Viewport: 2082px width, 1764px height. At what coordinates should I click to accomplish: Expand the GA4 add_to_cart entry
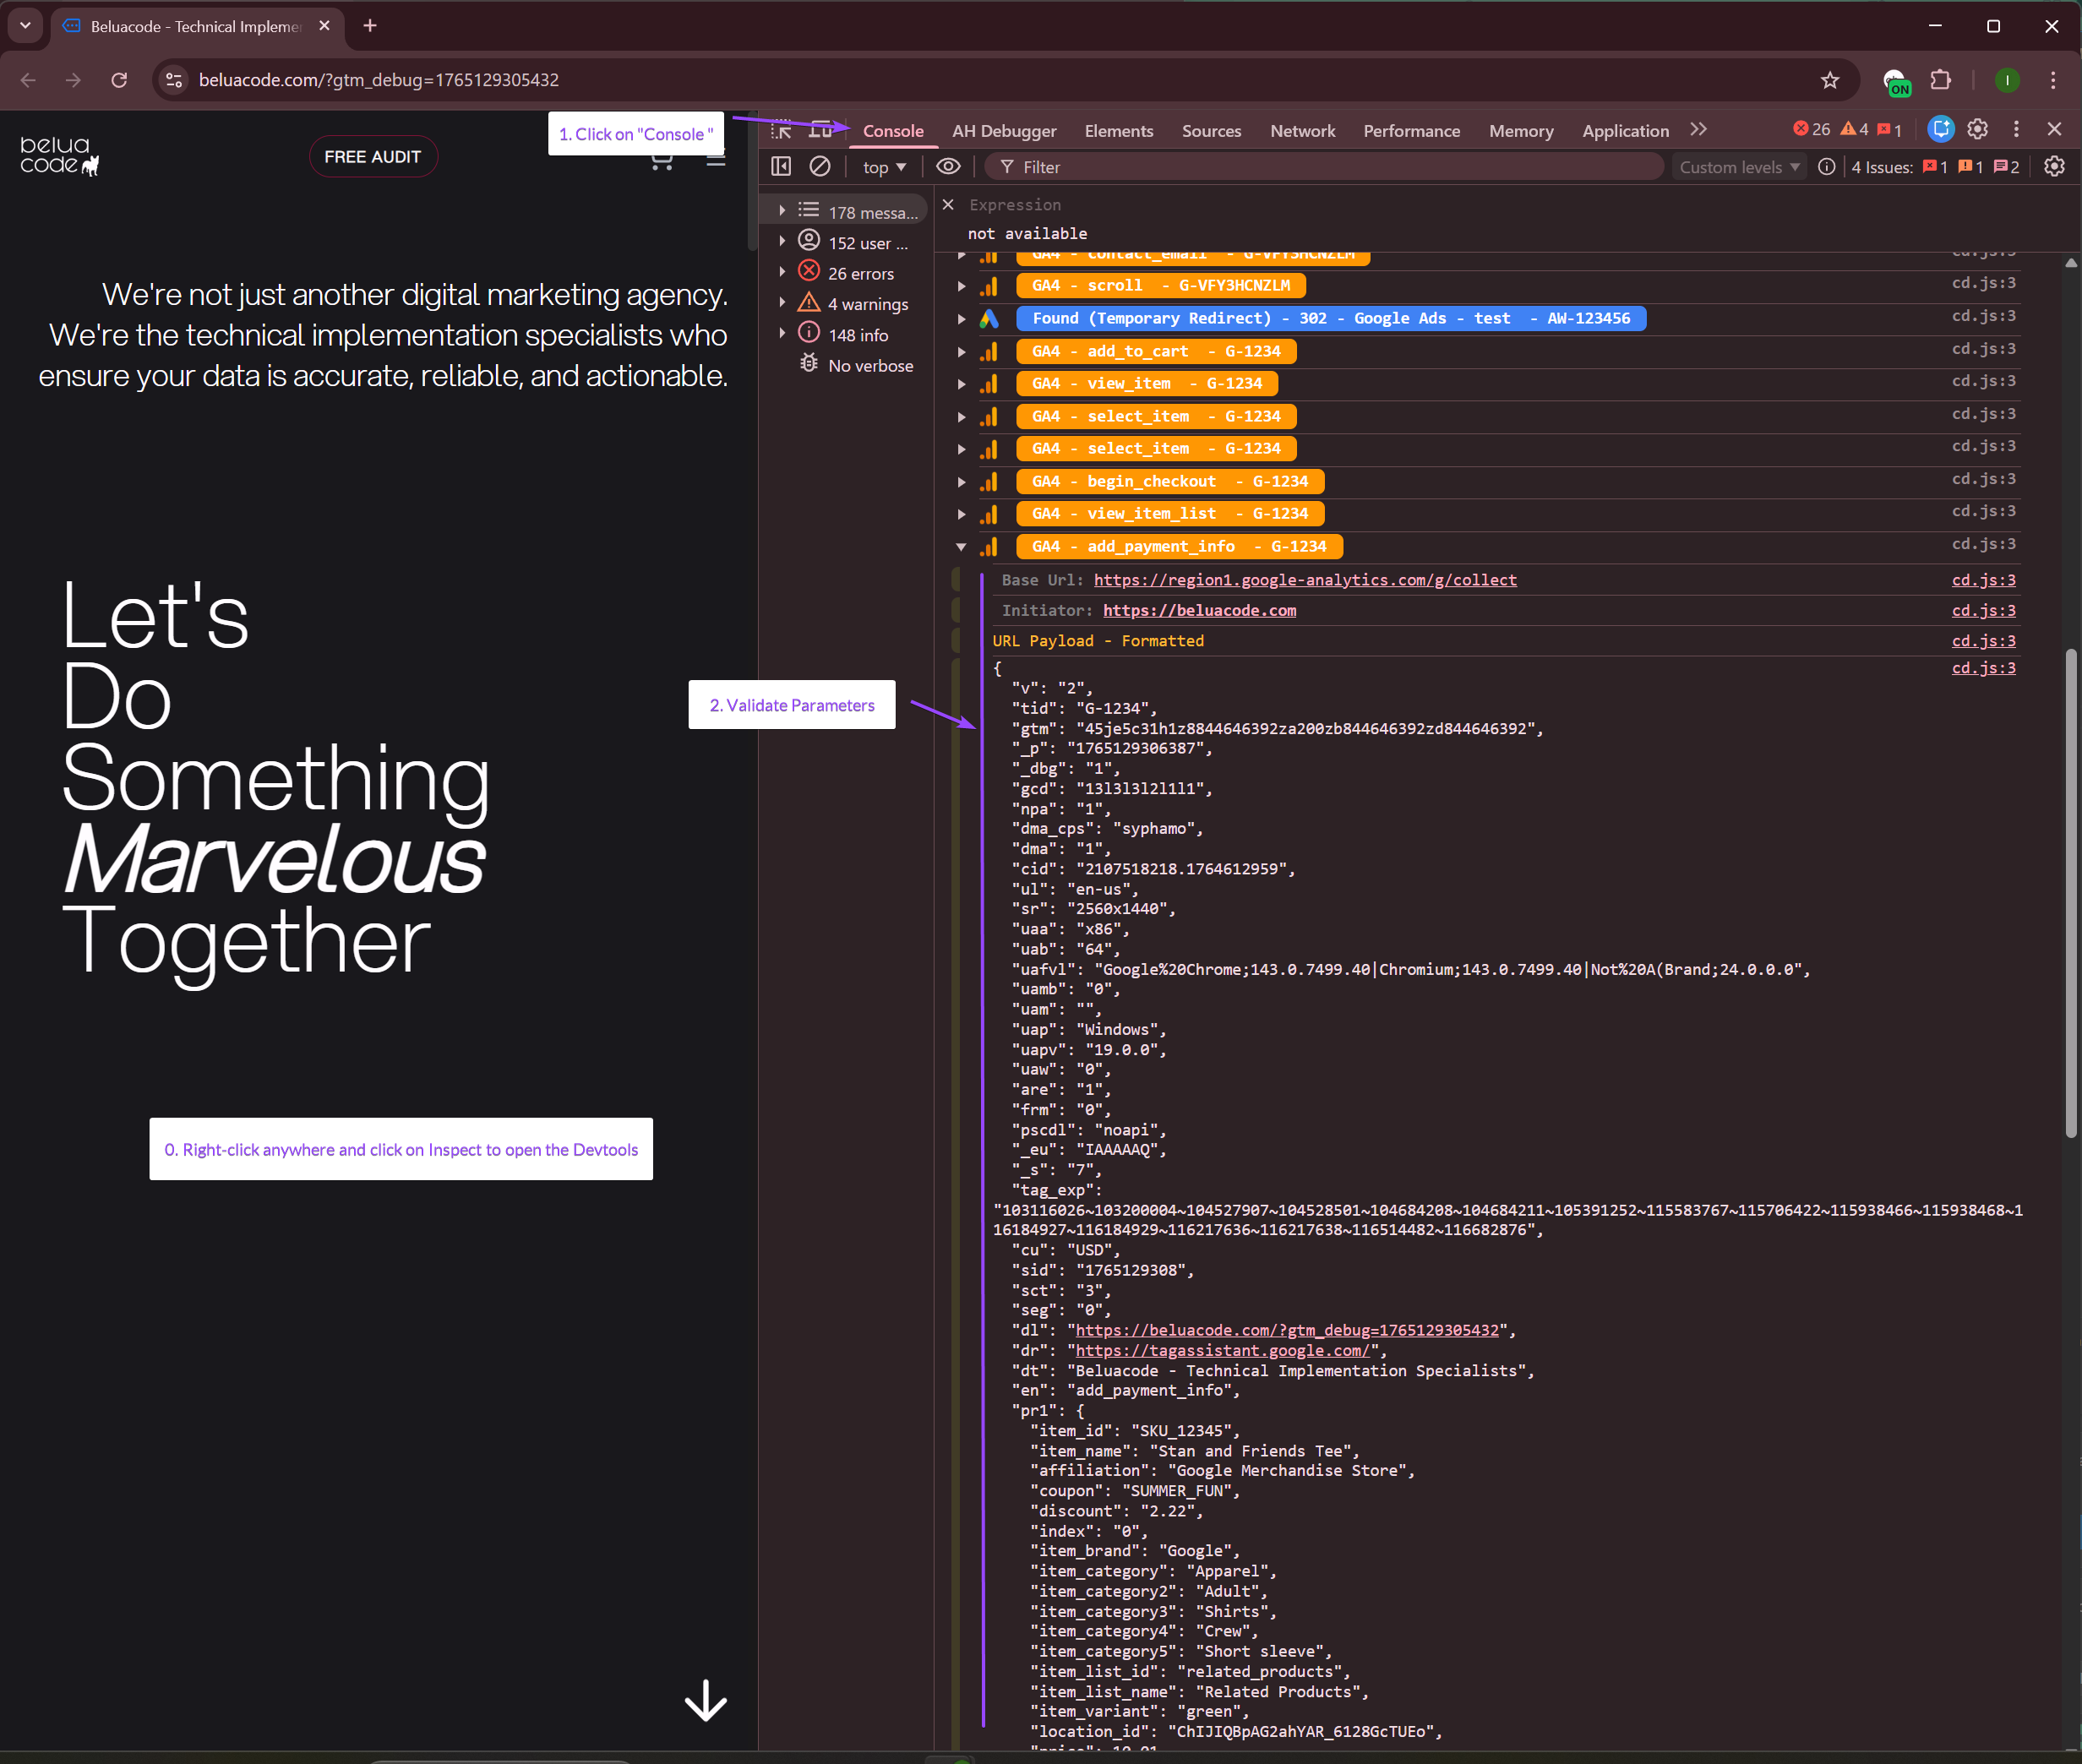(961, 352)
